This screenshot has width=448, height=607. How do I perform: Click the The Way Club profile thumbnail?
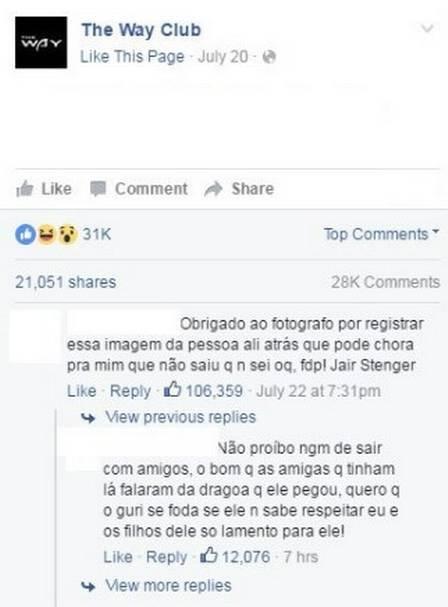(41, 43)
